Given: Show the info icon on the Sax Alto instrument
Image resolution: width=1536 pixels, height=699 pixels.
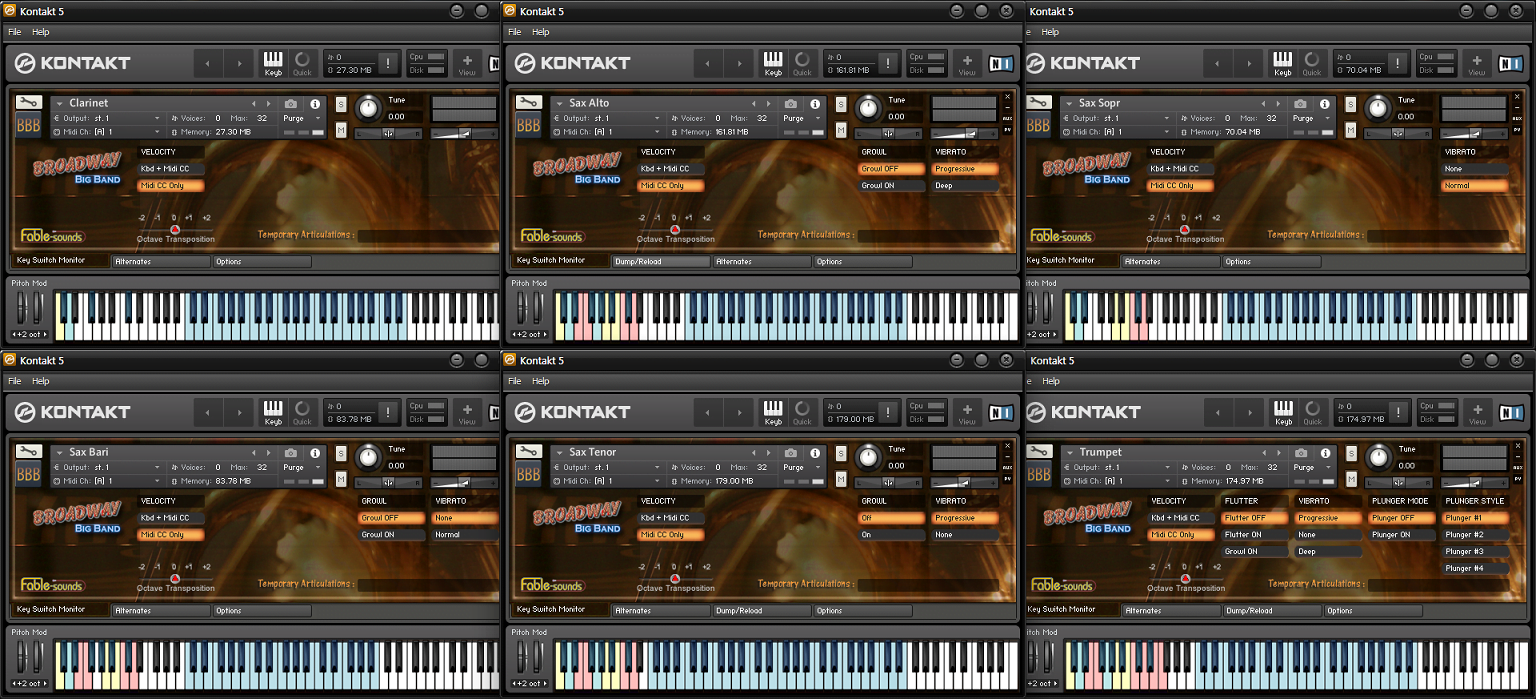Looking at the screenshot, I should click(815, 104).
